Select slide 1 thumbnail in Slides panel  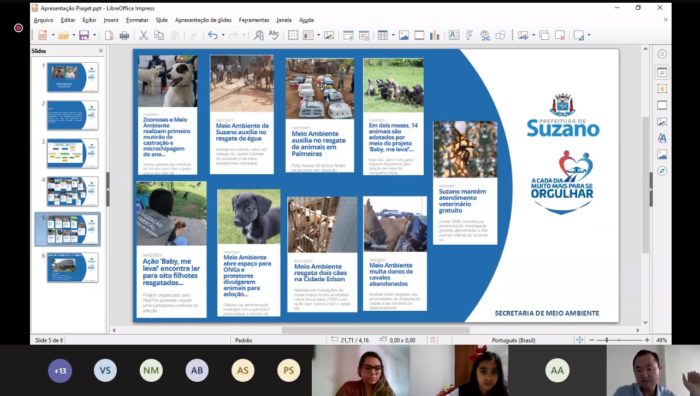pyautogui.click(x=72, y=77)
